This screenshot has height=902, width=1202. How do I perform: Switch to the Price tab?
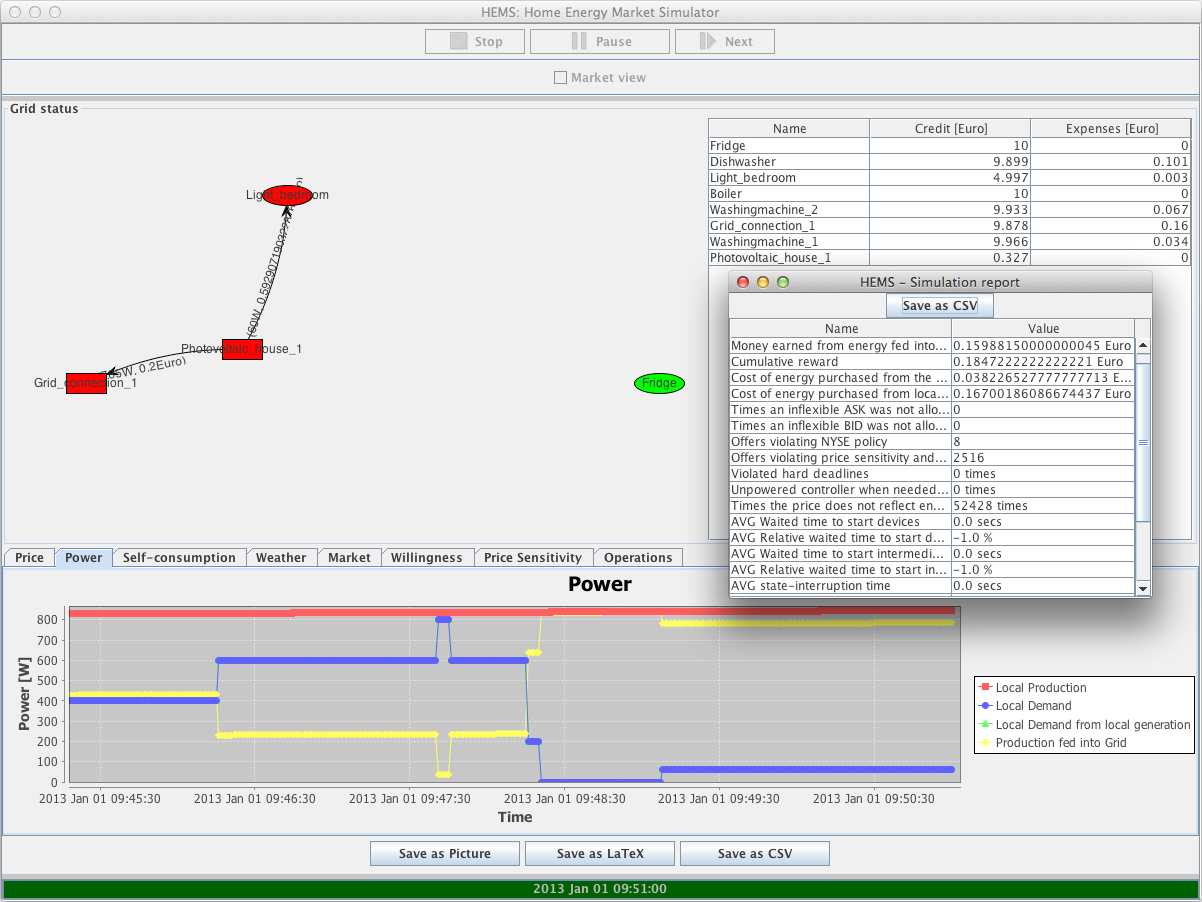(29, 558)
